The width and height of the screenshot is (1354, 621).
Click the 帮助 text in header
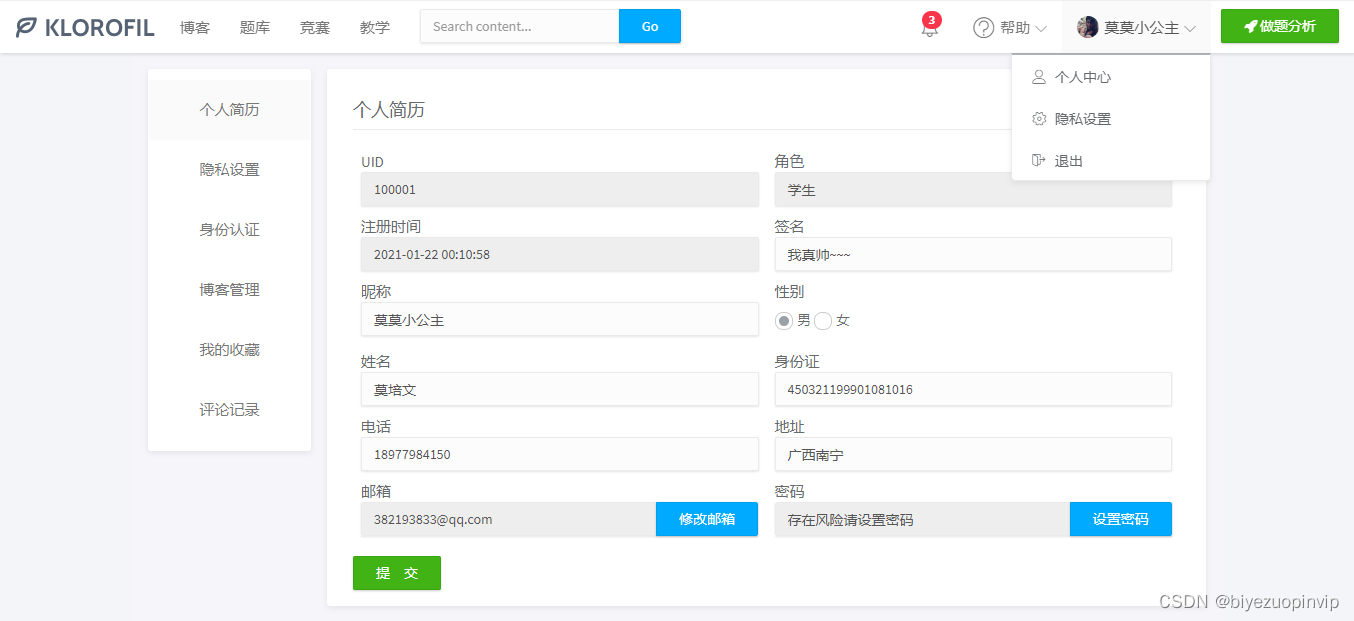pos(1015,28)
